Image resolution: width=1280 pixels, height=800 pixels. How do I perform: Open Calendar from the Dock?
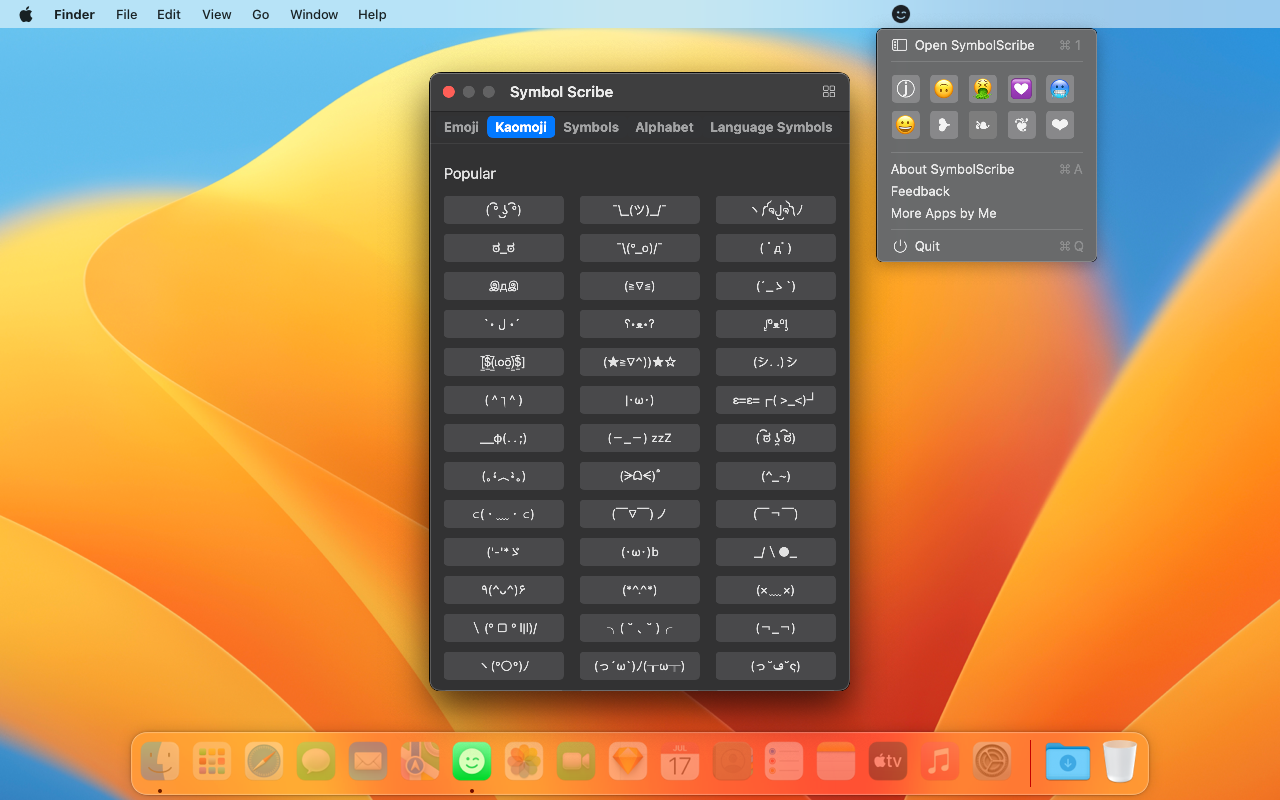coord(680,762)
